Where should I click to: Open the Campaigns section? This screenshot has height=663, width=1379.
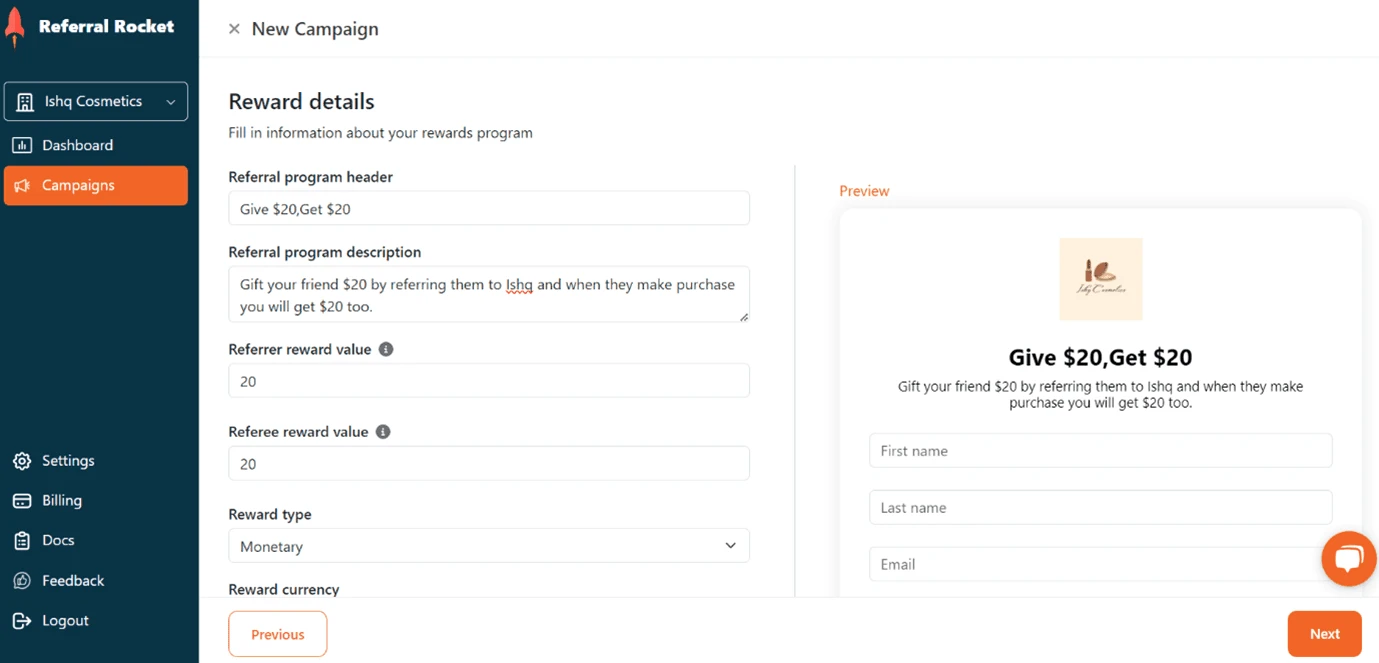coord(78,185)
